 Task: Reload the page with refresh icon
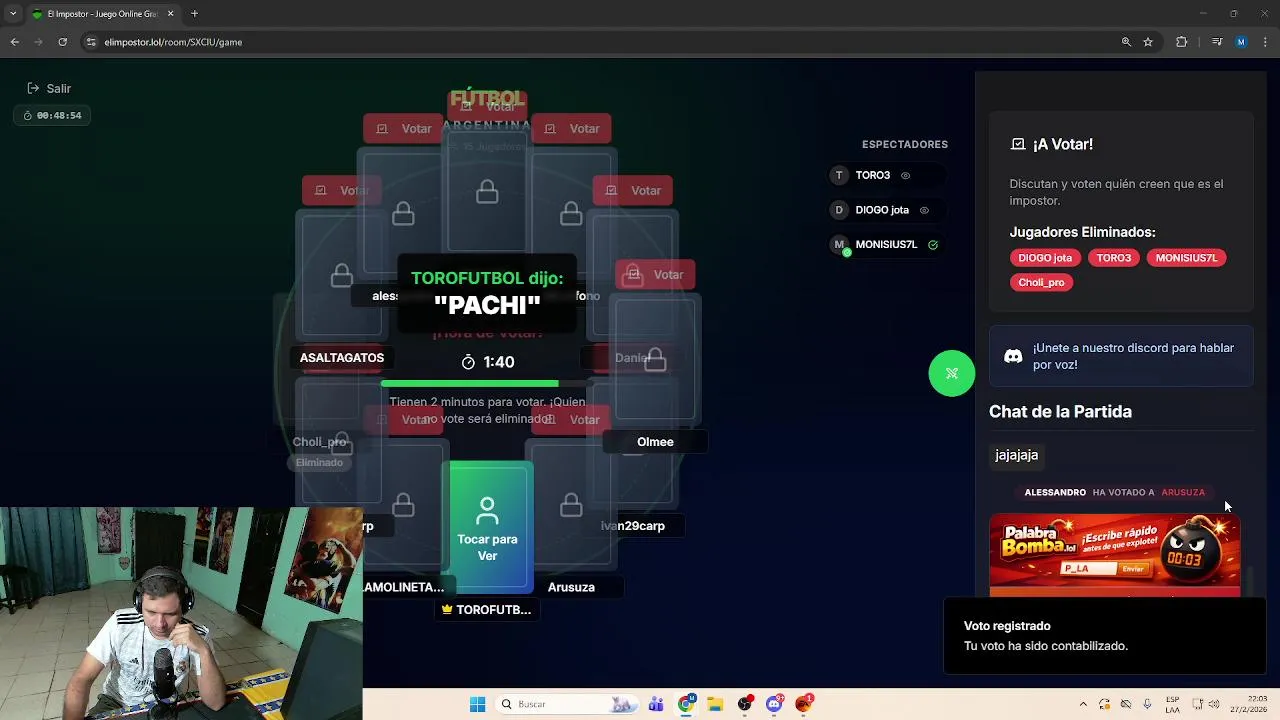coord(63,42)
